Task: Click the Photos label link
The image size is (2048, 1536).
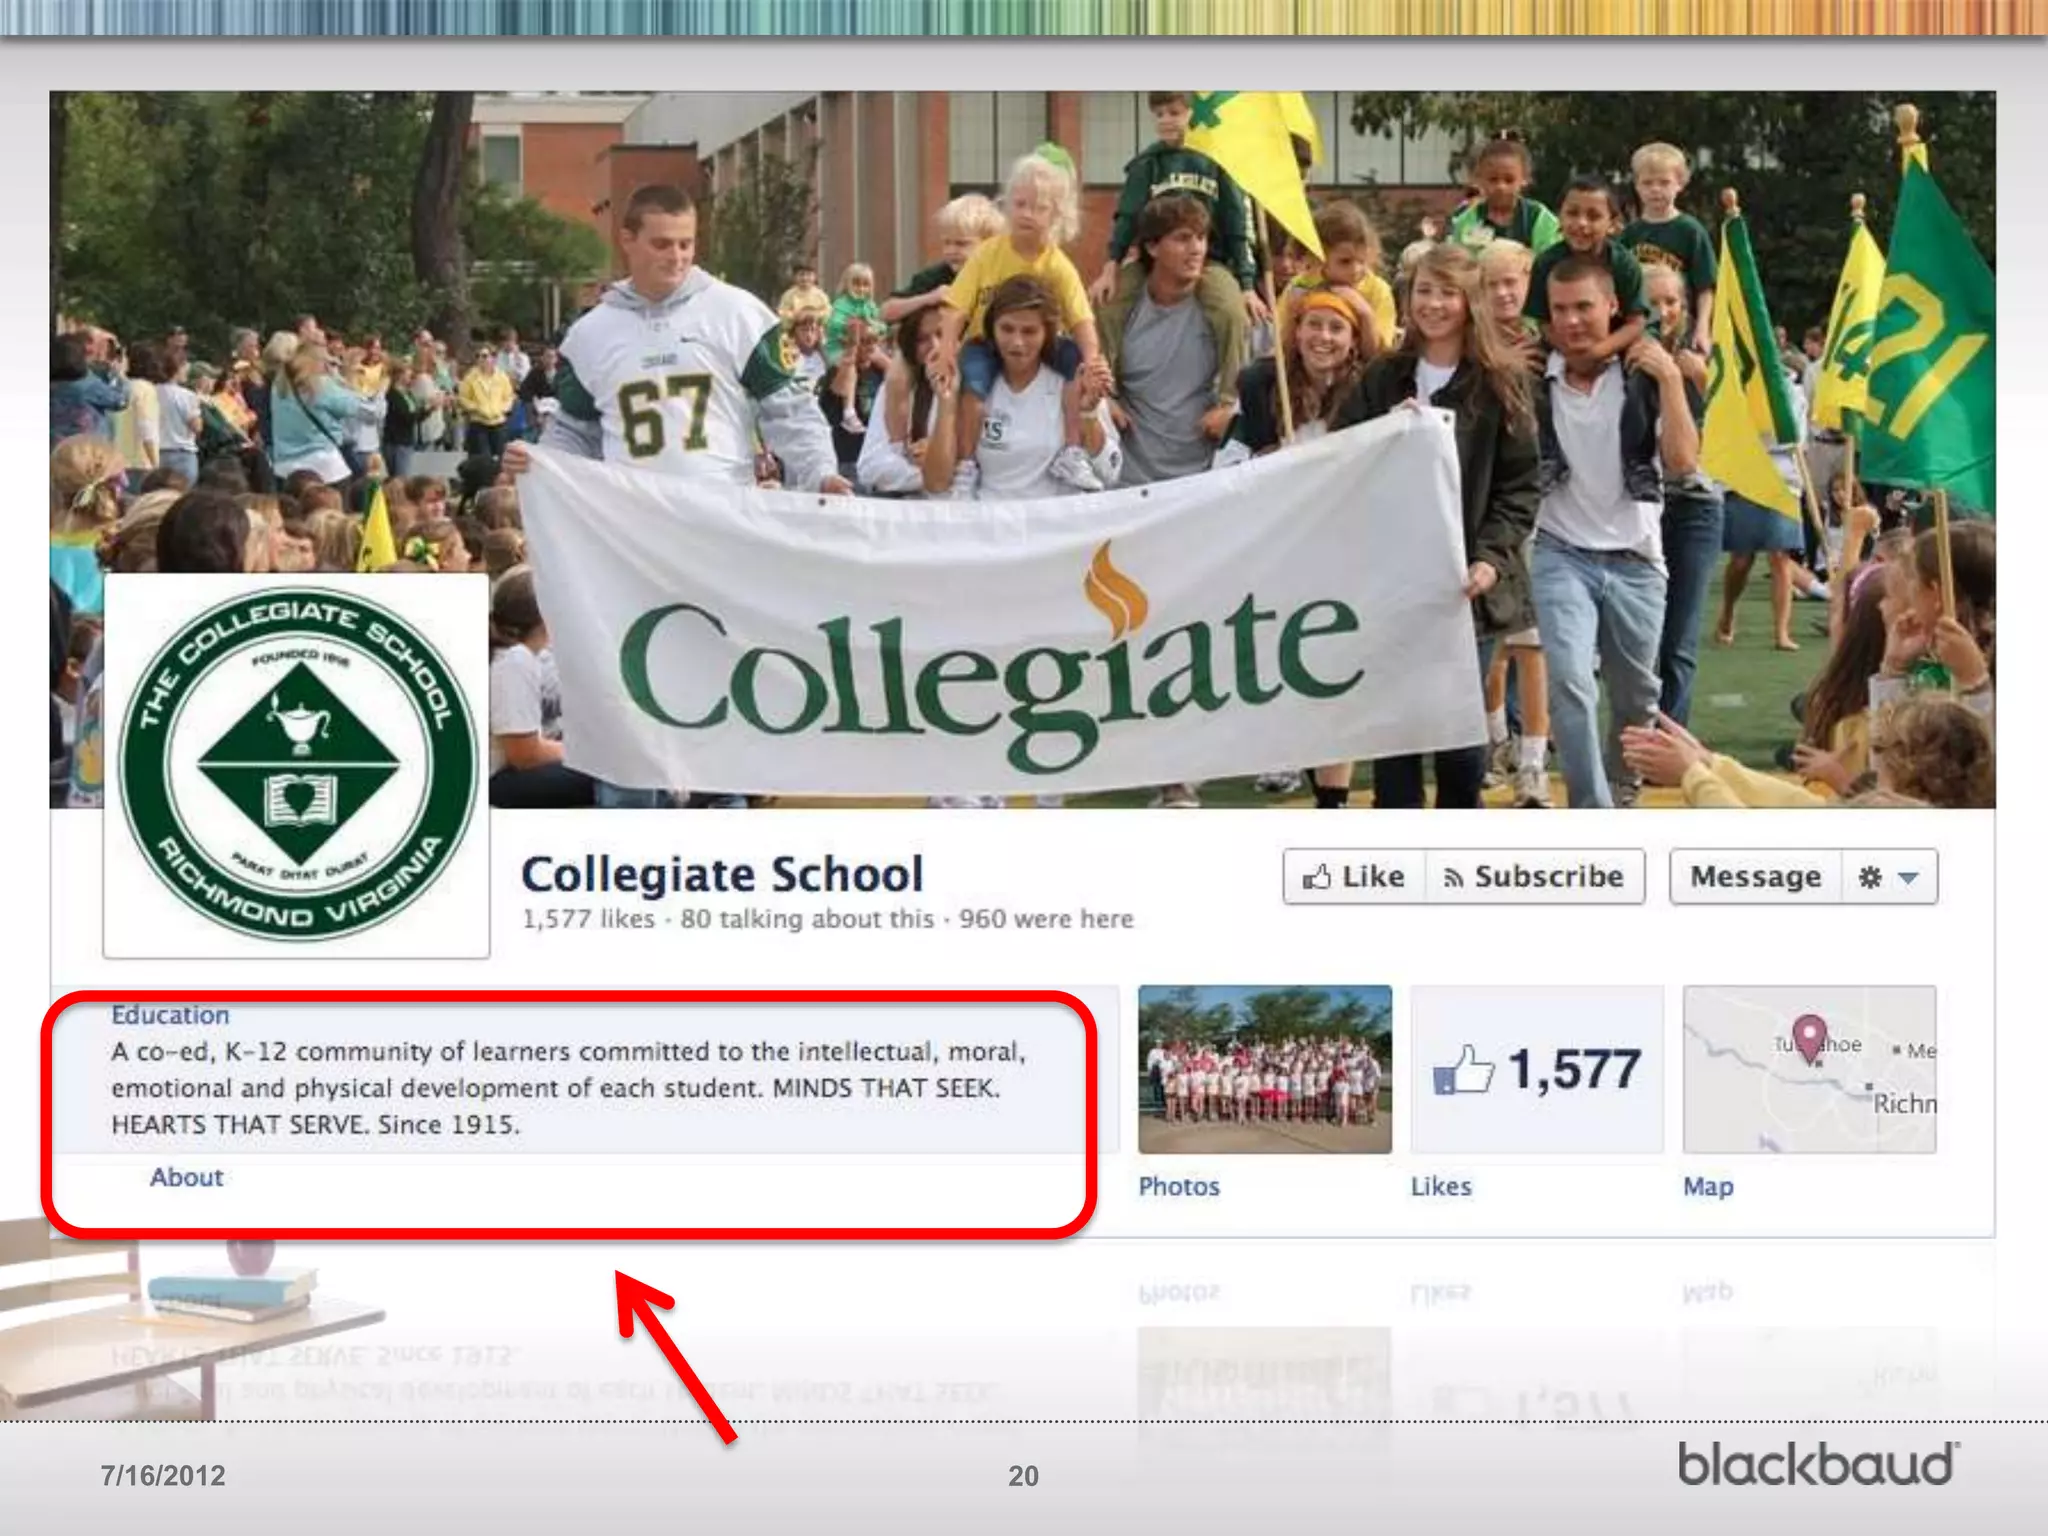Action: [x=1179, y=1186]
